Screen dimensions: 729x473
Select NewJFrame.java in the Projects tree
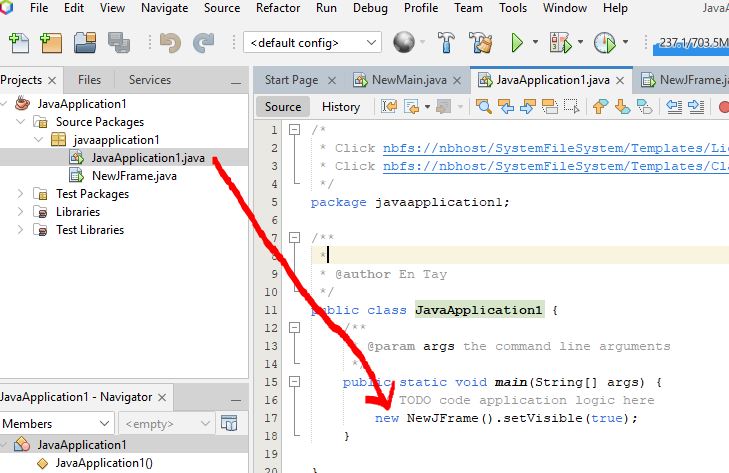pyautogui.click(x=134, y=176)
